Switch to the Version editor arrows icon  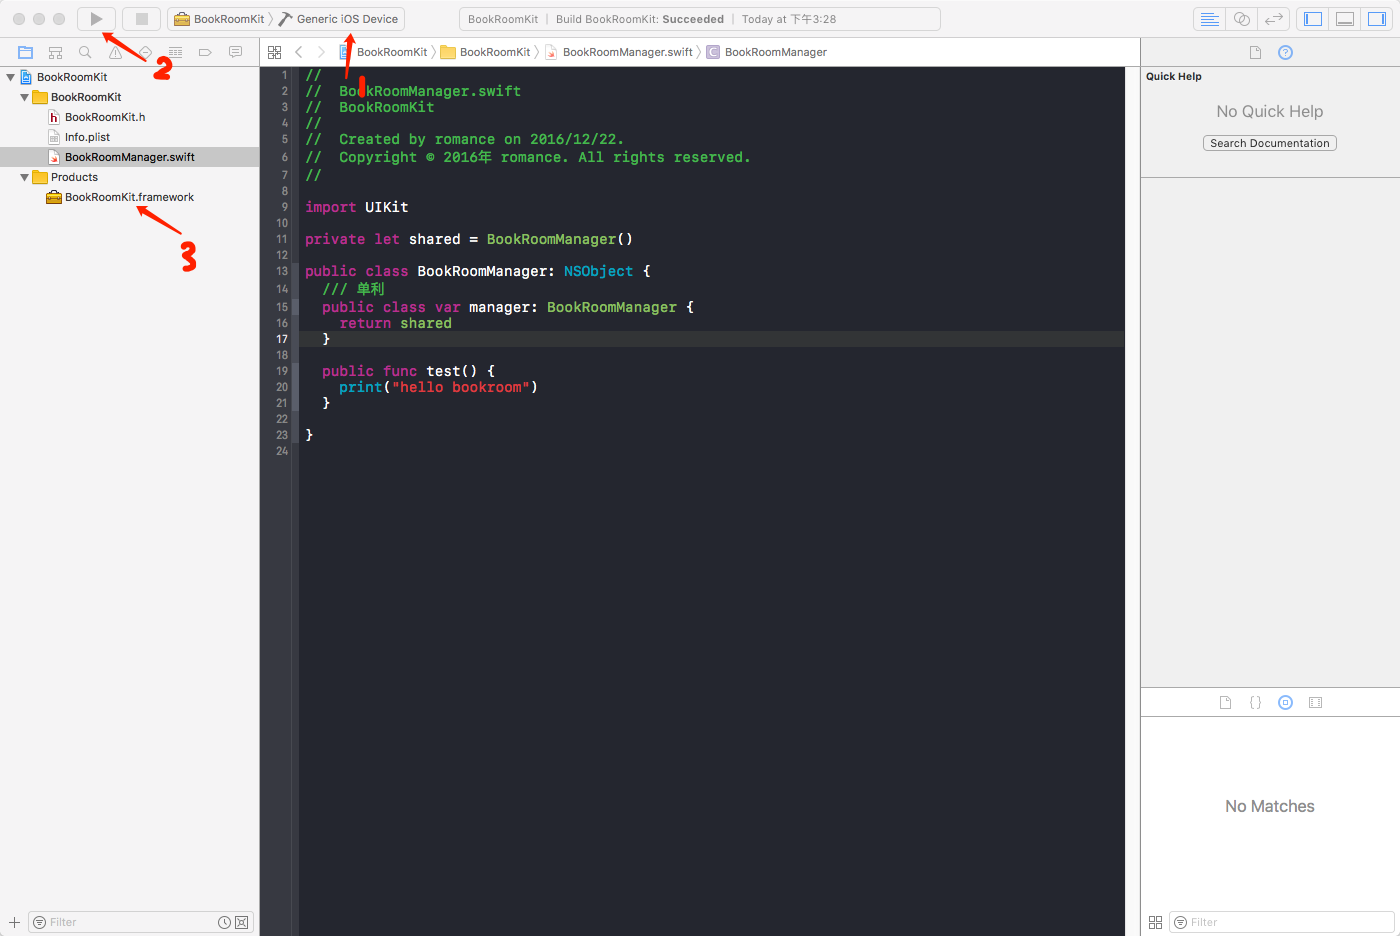(1273, 18)
